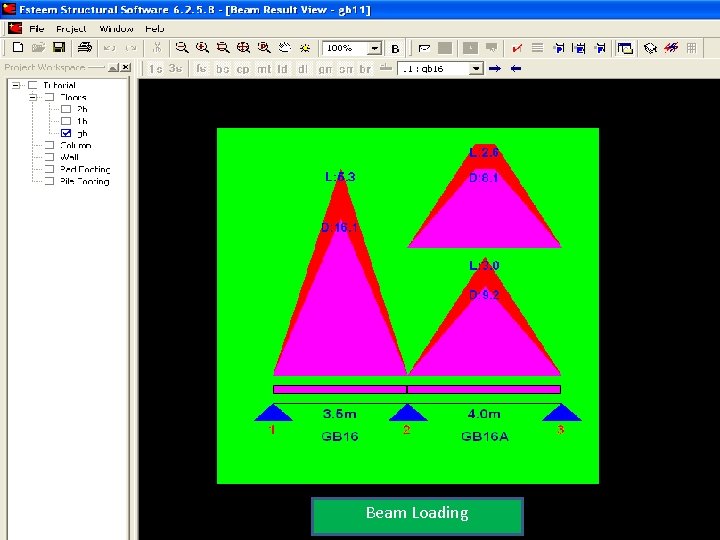The image size is (720, 540).
Task: Click the 'bc' toolbar button
Action: point(223,69)
